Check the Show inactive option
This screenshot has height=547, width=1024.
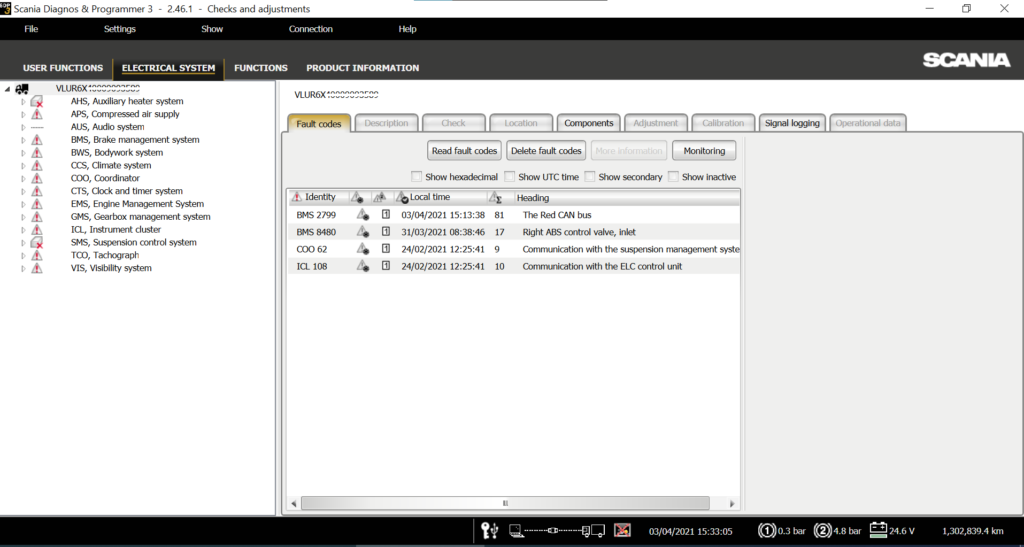673,177
